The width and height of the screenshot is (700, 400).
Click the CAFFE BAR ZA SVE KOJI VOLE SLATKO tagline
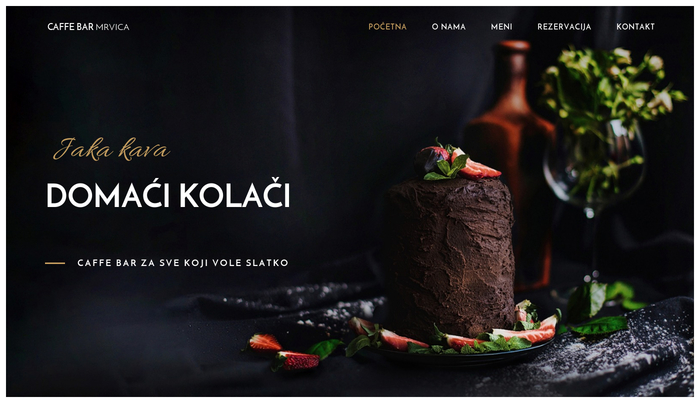(x=183, y=263)
